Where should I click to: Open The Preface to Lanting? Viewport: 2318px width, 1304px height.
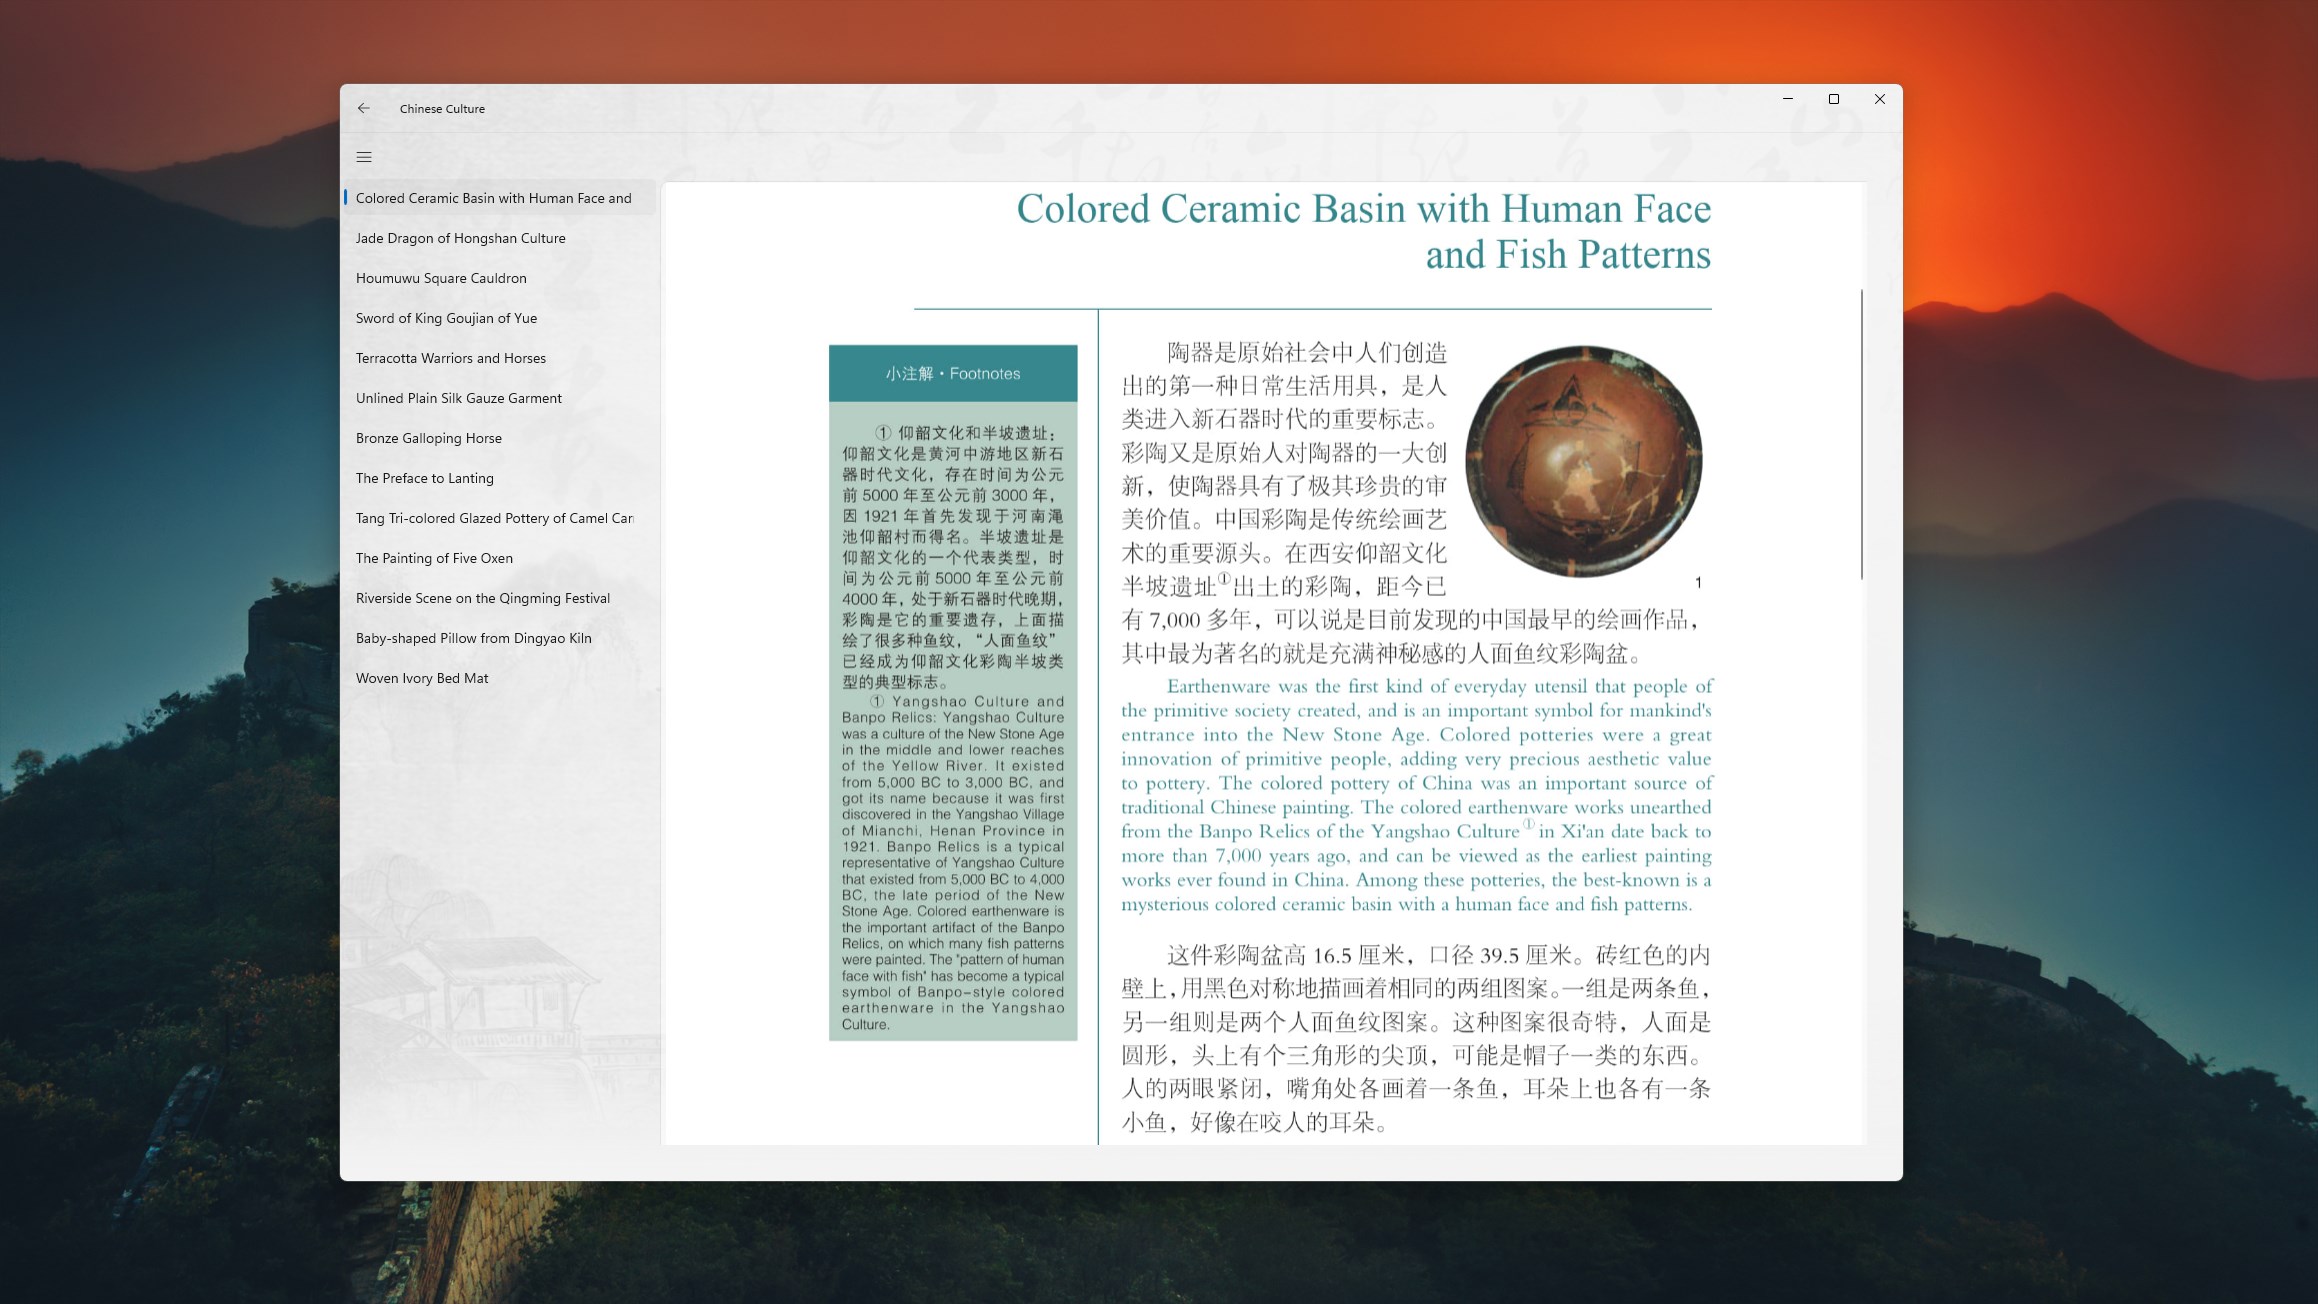click(x=425, y=478)
